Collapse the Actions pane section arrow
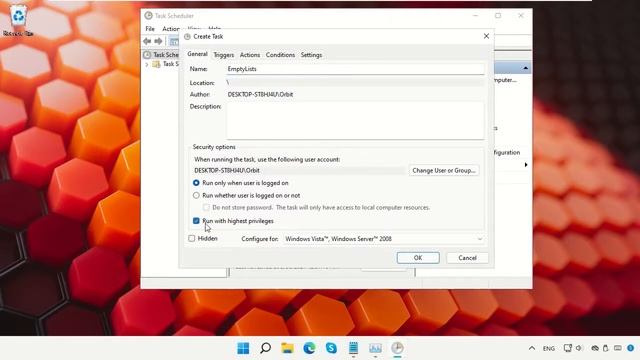This screenshot has height=360, width=640. click(x=526, y=68)
